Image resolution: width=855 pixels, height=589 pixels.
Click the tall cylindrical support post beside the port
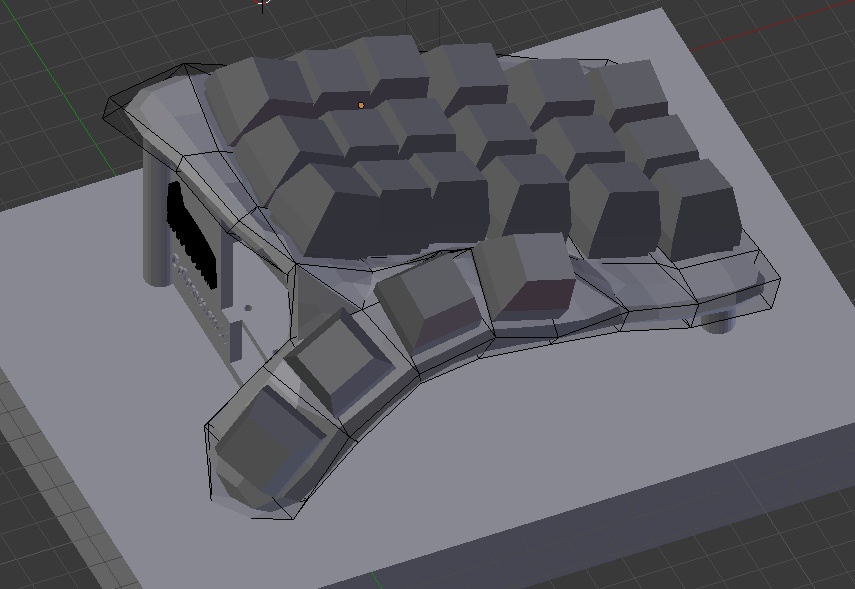[157, 213]
